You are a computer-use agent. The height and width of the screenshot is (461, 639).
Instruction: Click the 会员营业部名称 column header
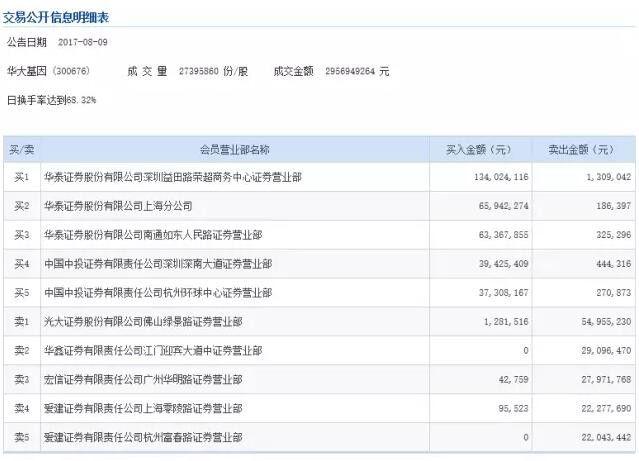click(x=235, y=150)
